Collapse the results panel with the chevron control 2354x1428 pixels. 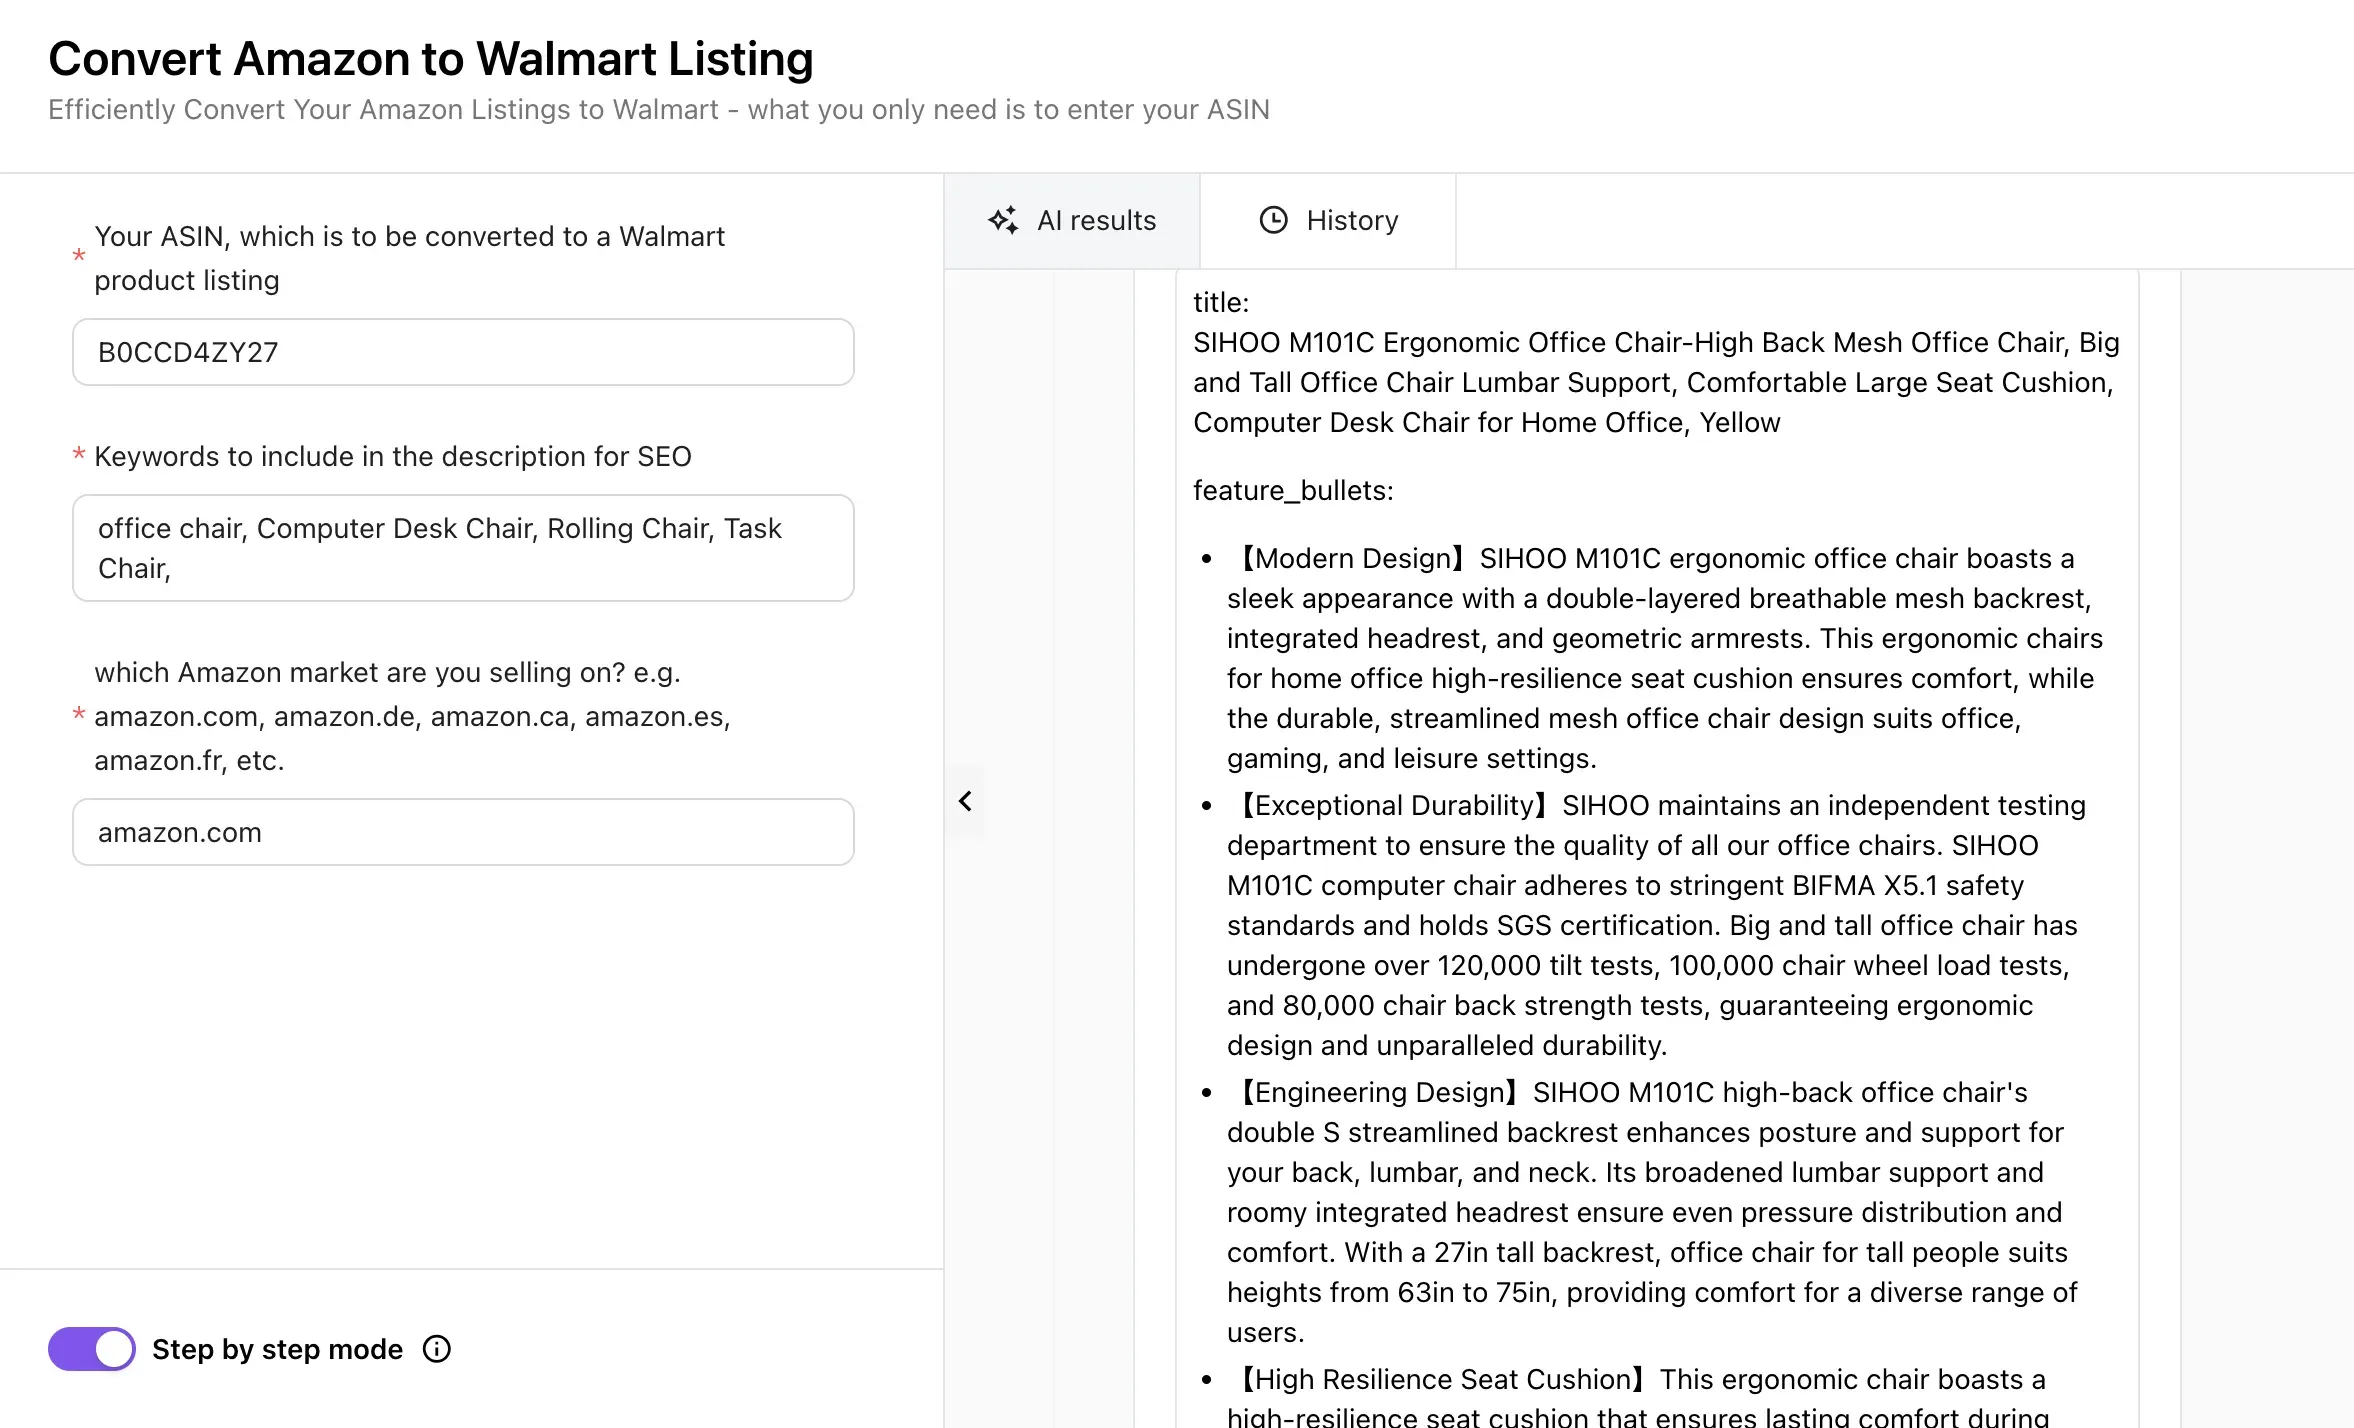point(965,800)
